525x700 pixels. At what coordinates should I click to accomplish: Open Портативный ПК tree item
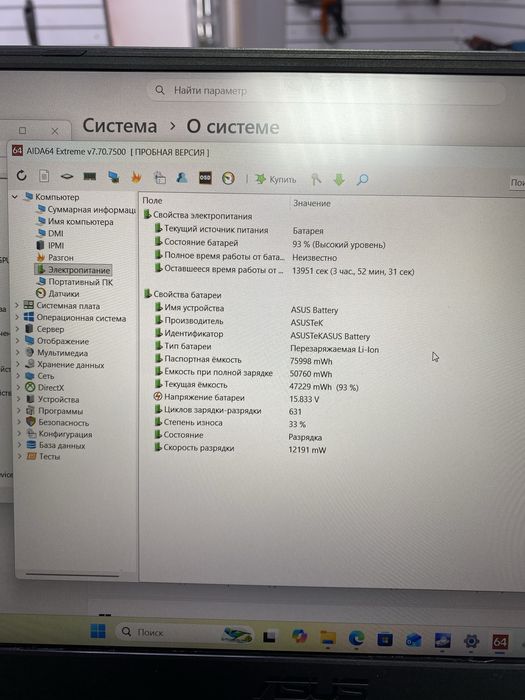click(75, 282)
